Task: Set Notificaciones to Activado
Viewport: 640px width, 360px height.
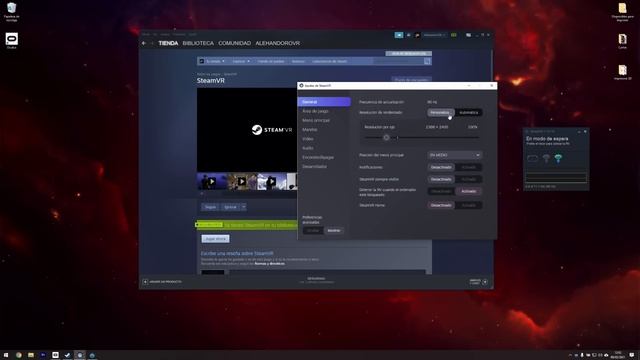Action: coord(469,167)
